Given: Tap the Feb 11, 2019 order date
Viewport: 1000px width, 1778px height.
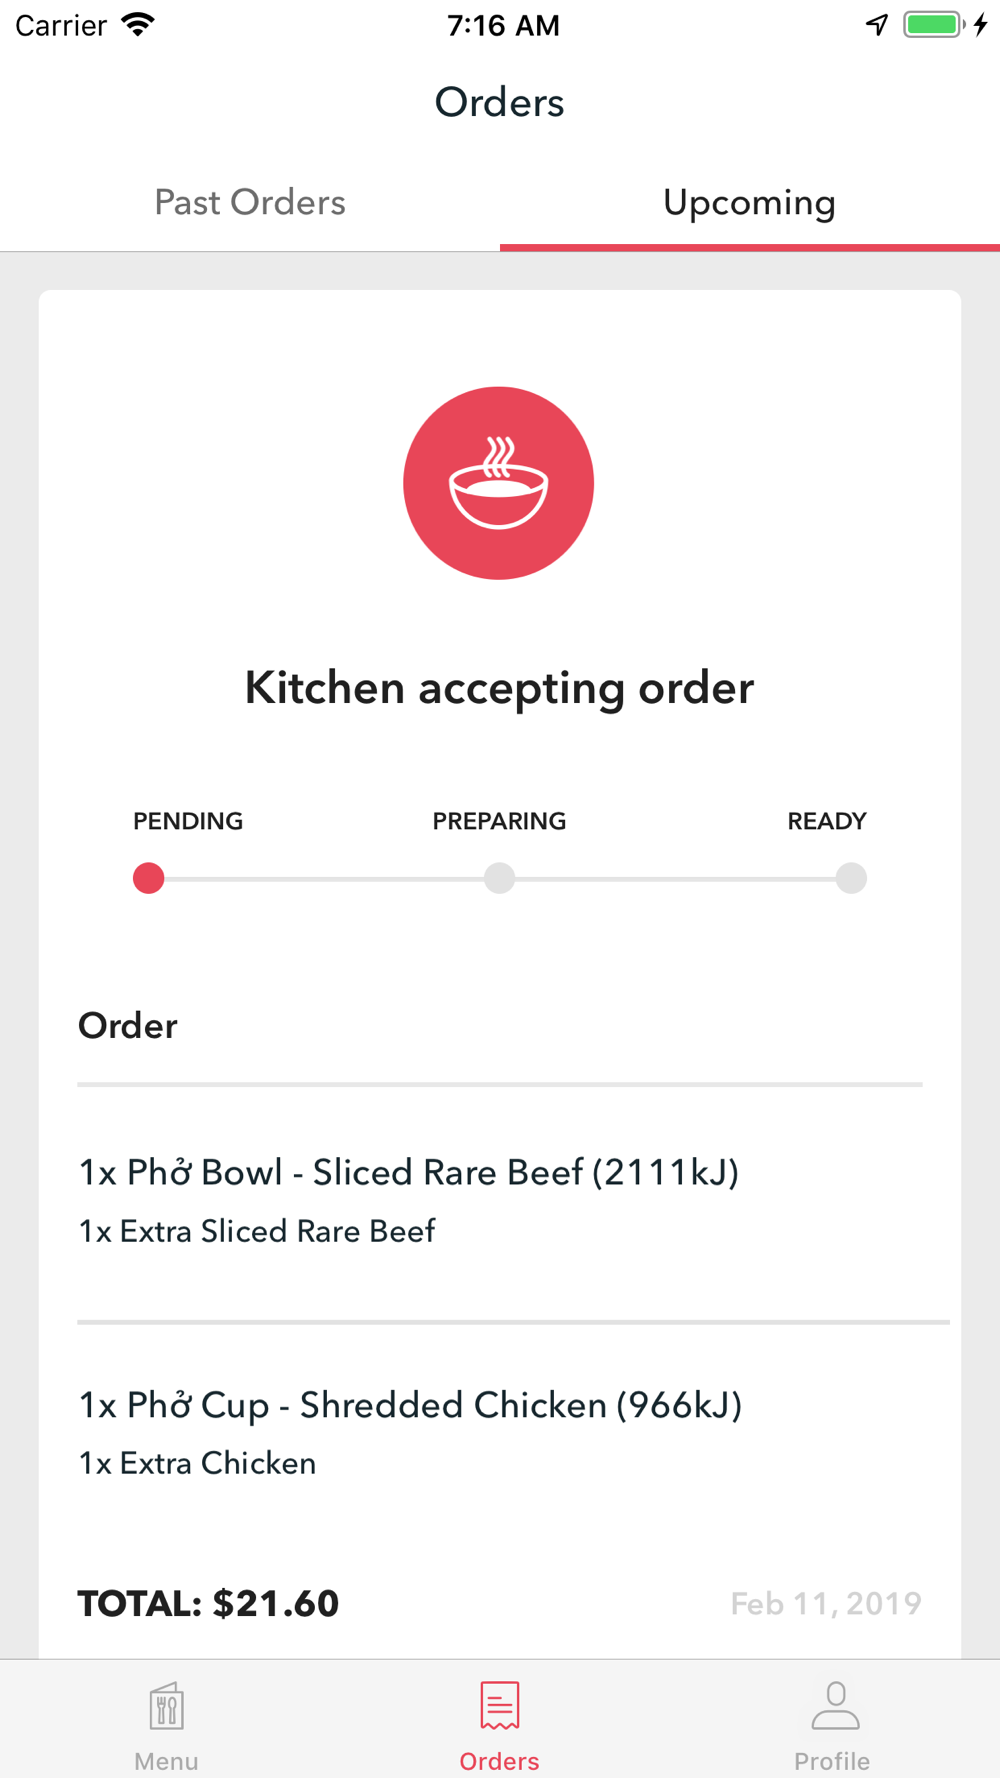Looking at the screenshot, I should pos(826,1603).
